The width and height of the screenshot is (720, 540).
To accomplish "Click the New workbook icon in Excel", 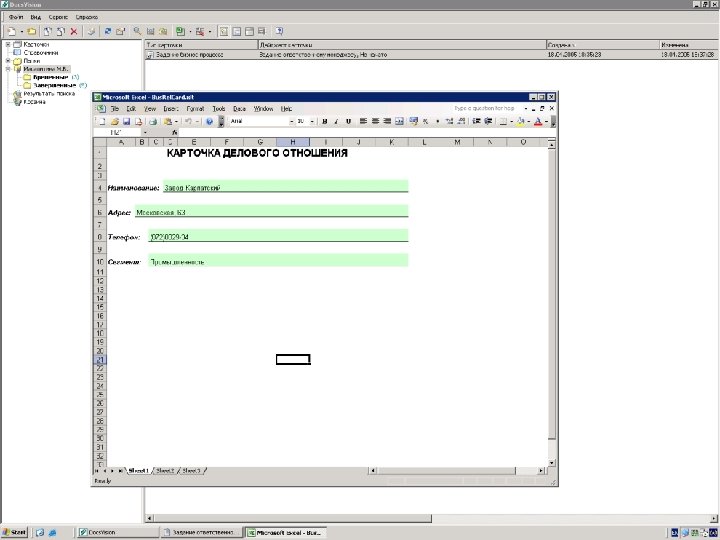I will [102, 121].
